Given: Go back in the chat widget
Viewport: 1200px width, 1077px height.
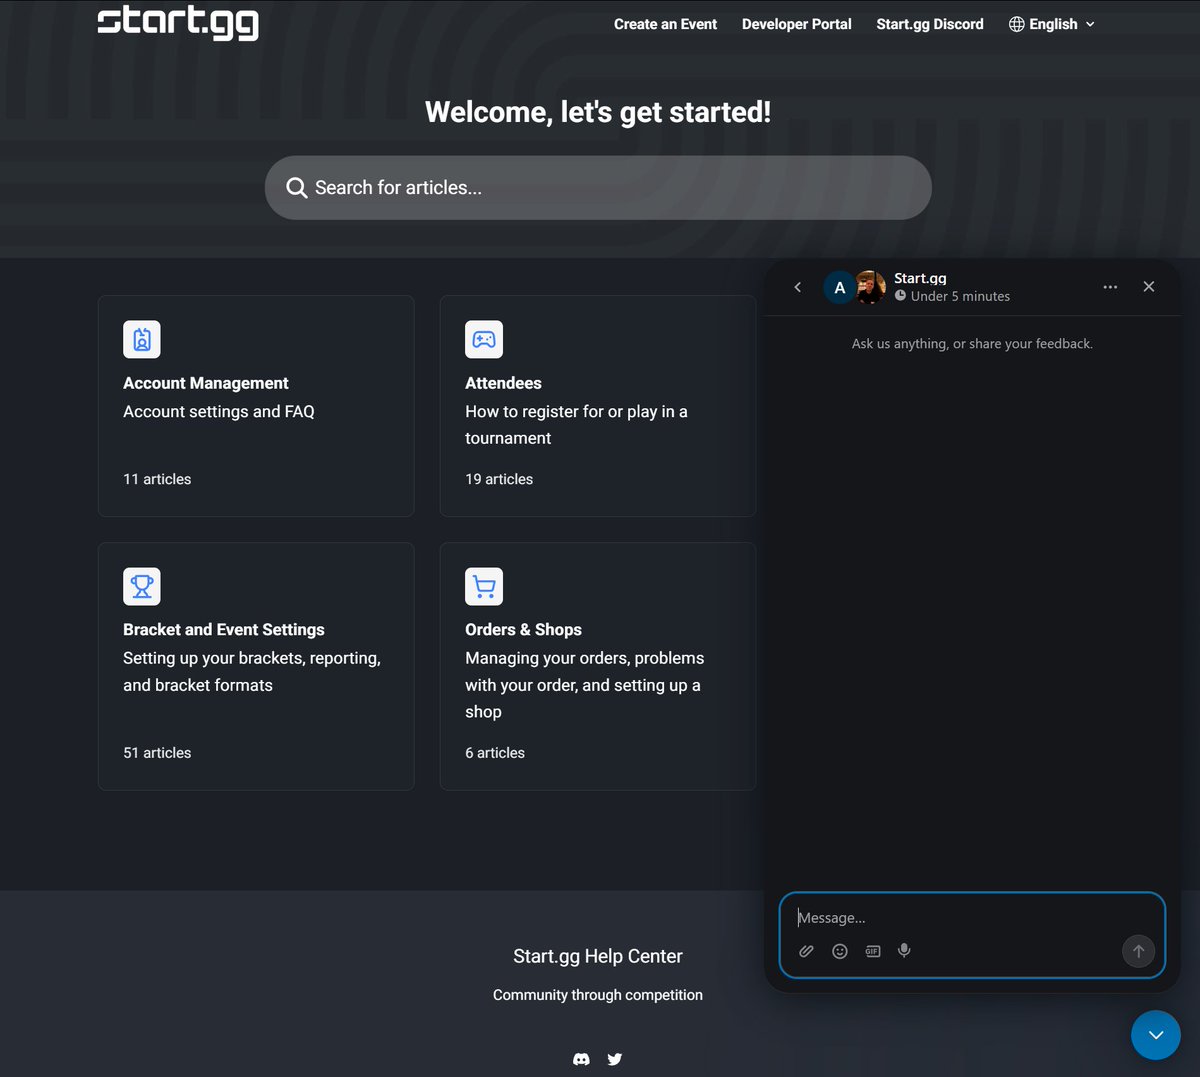Looking at the screenshot, I should [798, 287].
